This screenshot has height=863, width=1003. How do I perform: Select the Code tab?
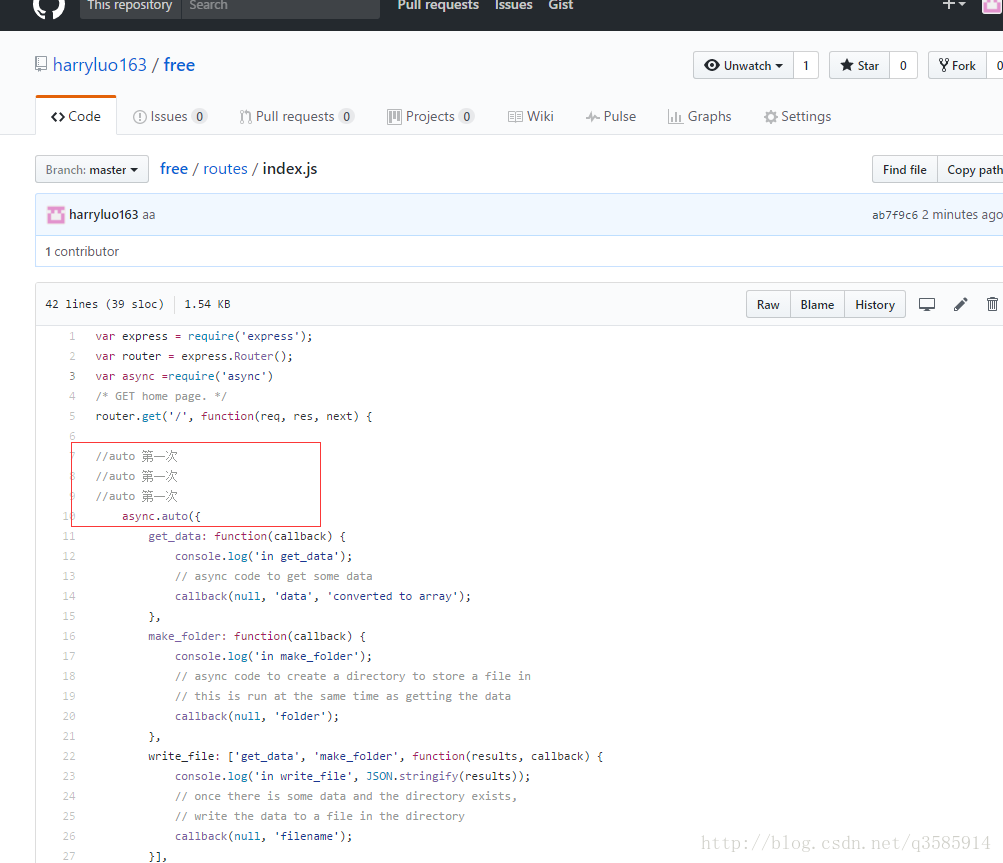[76, 116]
